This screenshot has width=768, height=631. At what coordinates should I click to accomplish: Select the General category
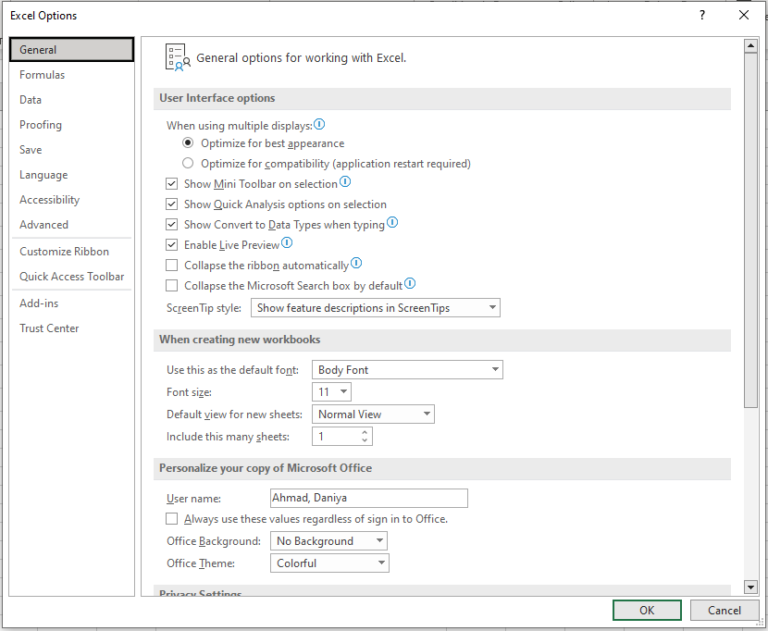pyautogui.click(x=72, y=49)
